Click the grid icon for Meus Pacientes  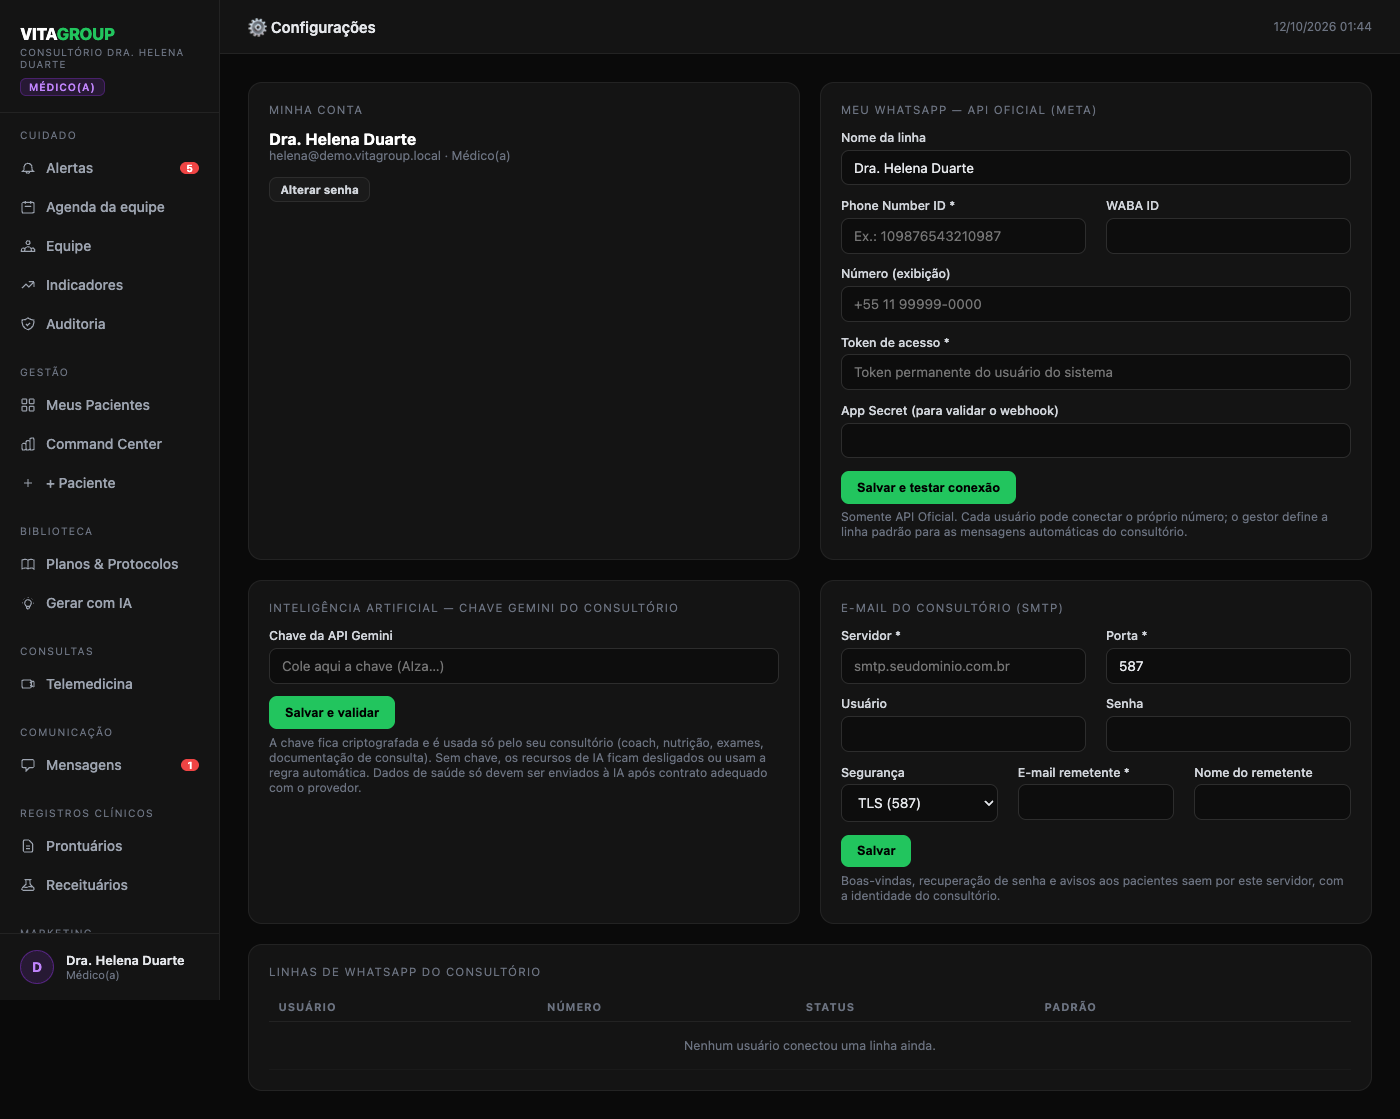coord(28,405)
